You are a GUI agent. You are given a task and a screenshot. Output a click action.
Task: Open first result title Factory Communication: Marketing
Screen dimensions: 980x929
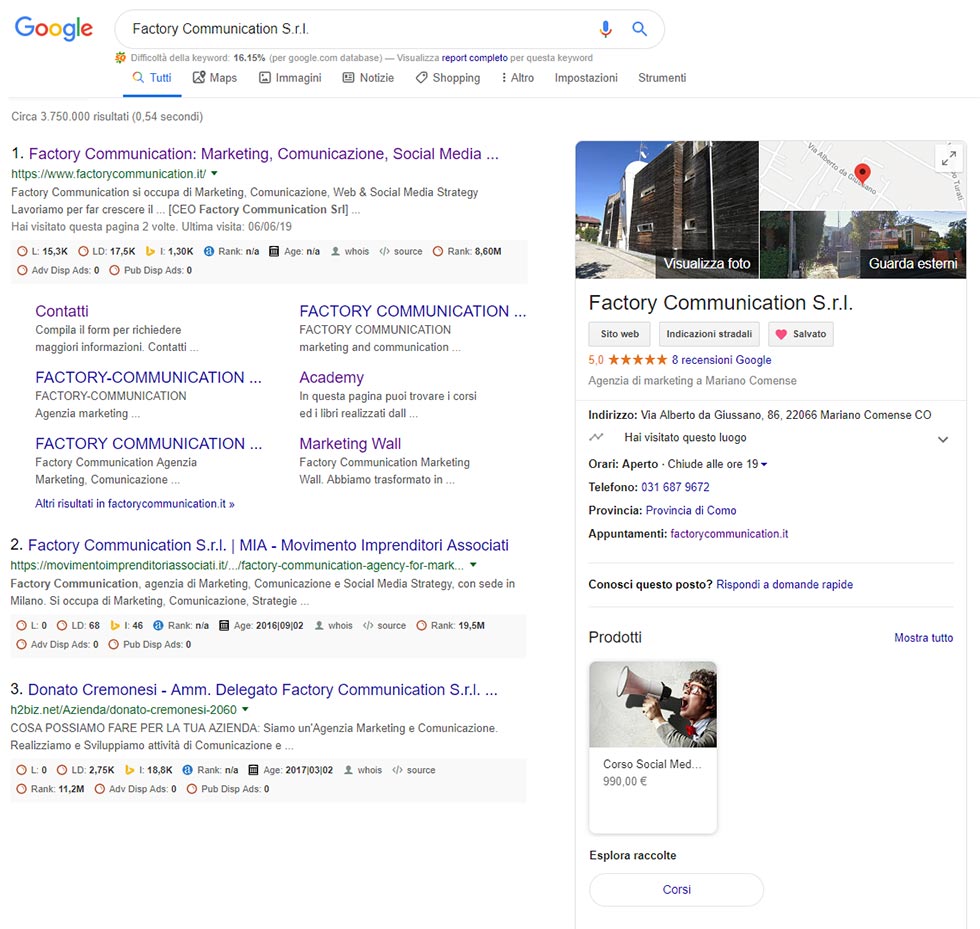pos(264,154)
